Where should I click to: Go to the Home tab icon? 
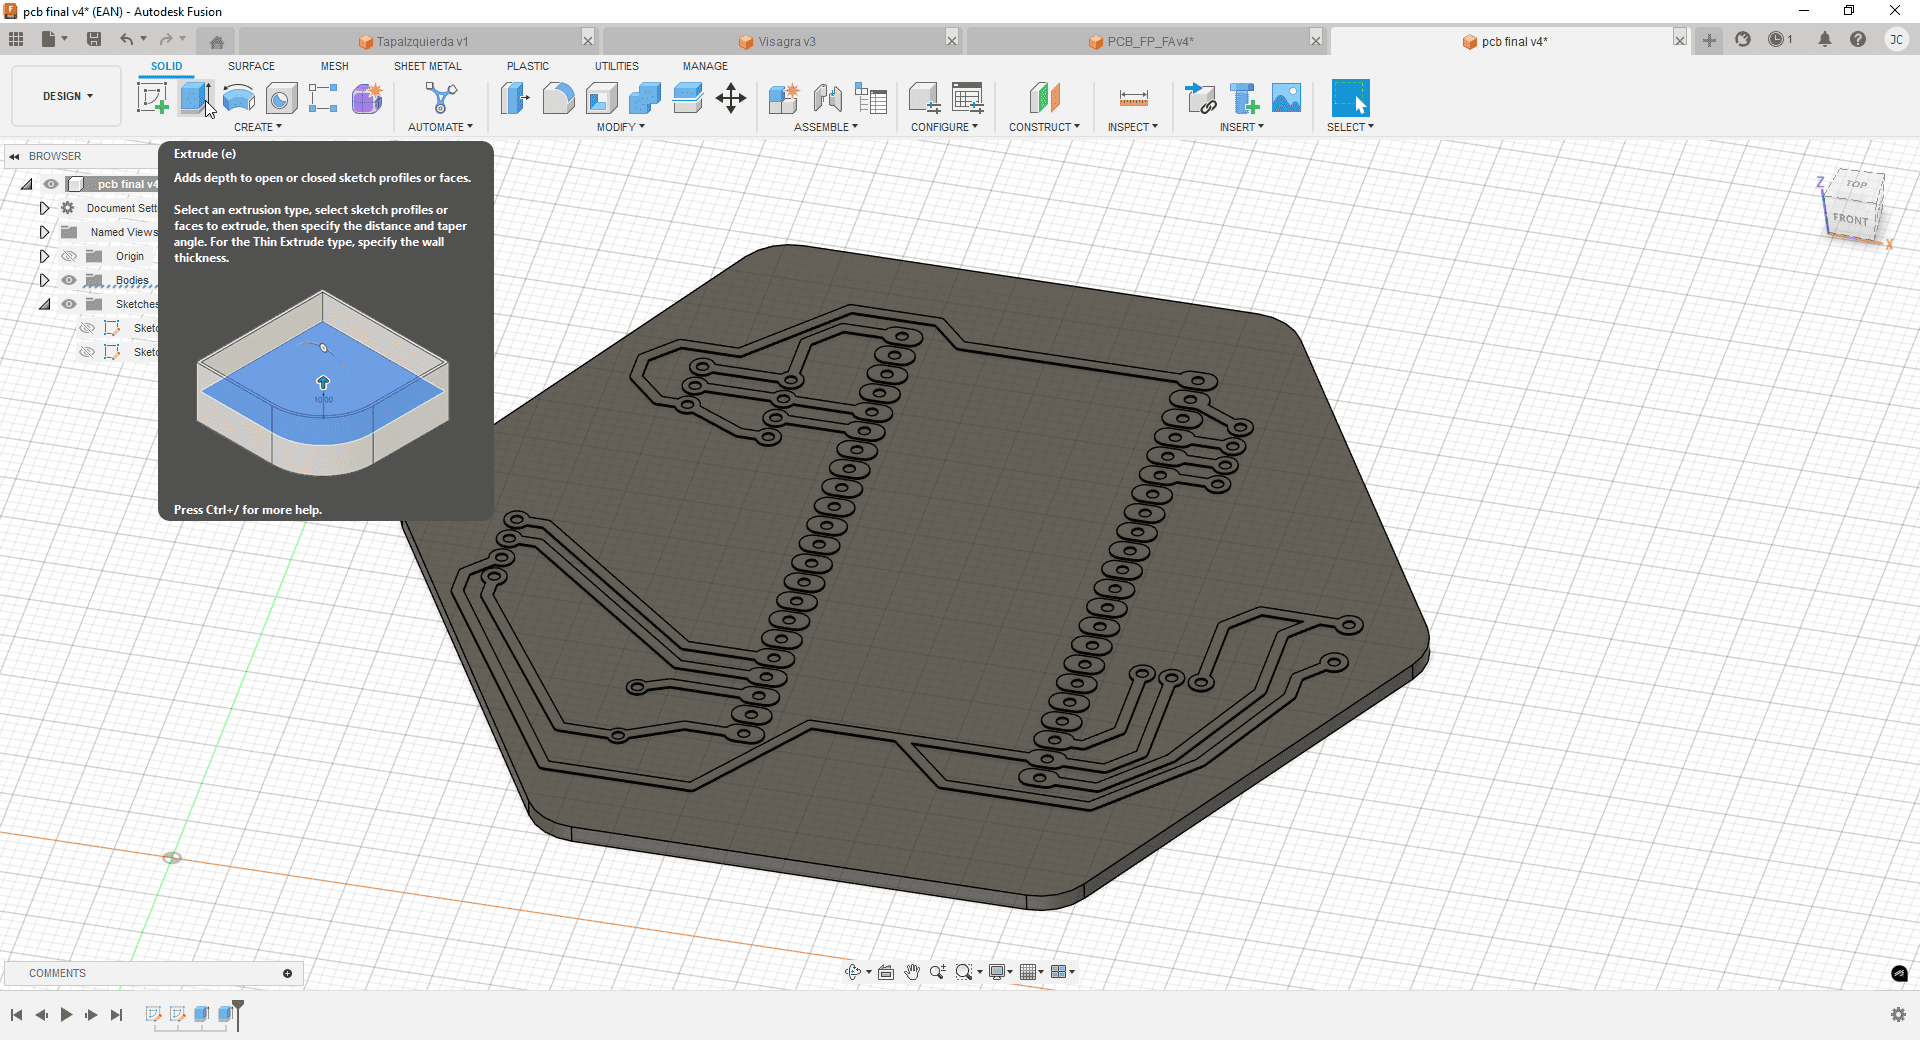216,41
